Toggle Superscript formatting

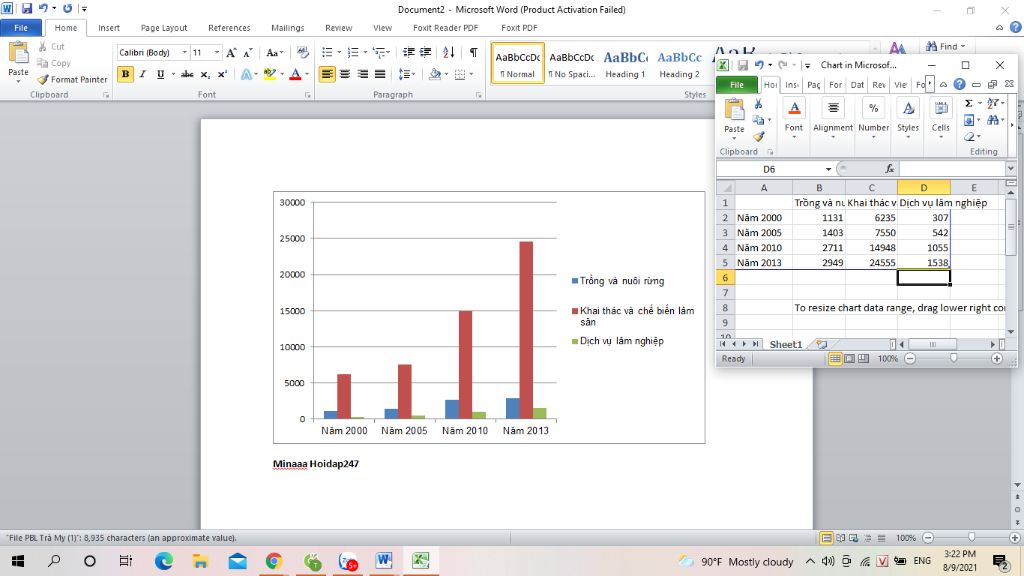(x=222, y=74)
